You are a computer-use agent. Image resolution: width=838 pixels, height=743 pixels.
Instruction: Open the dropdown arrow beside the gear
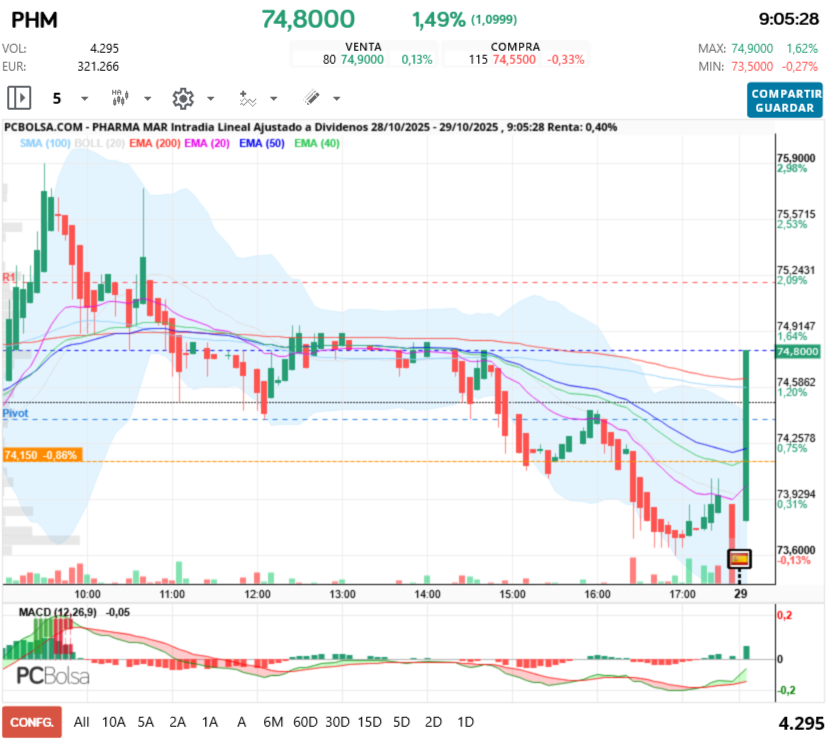click(210, 99)
